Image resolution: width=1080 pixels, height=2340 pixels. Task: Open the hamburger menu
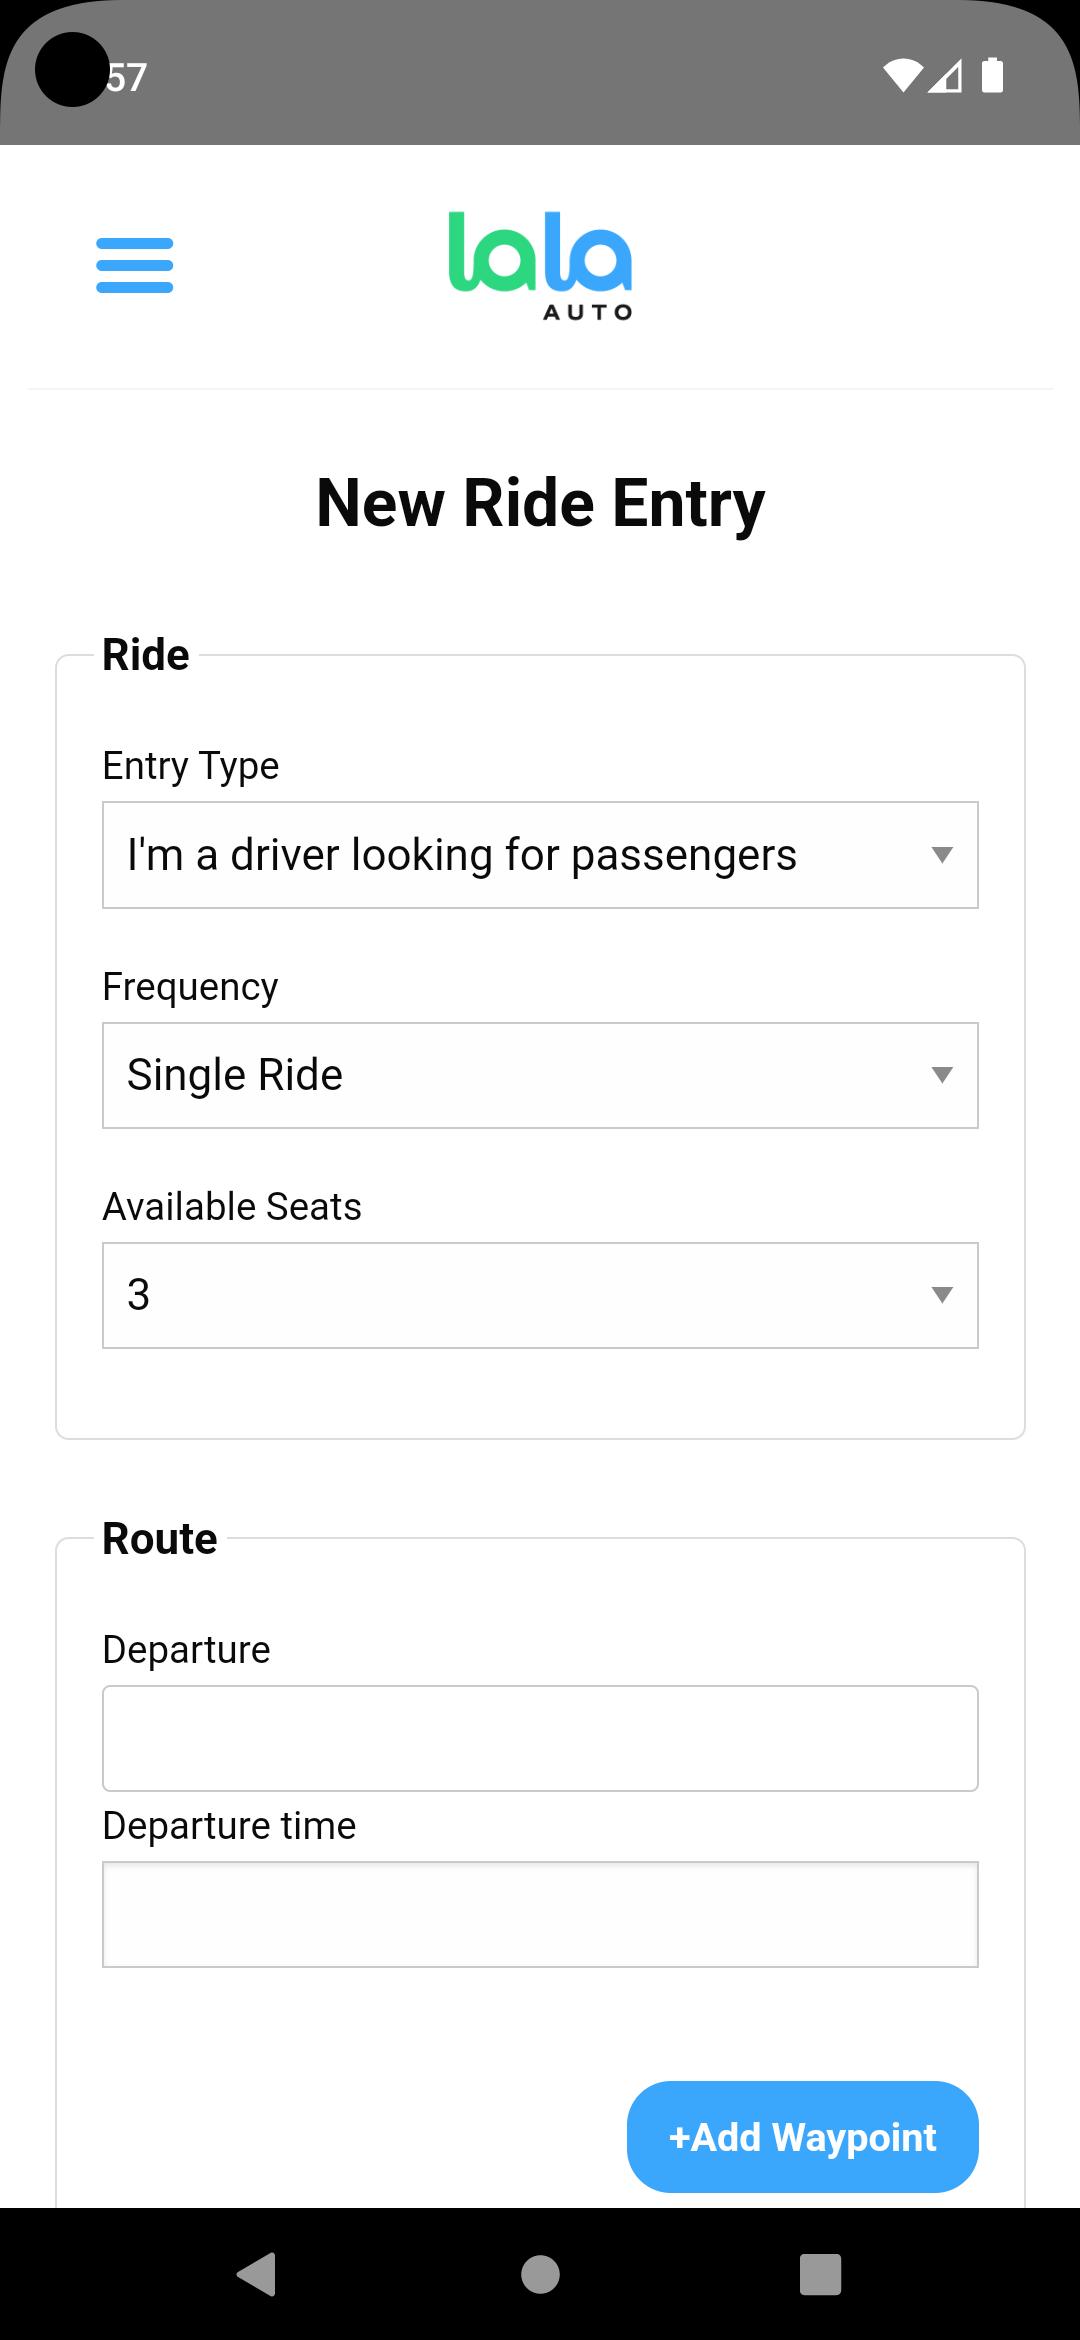[134, 265]
